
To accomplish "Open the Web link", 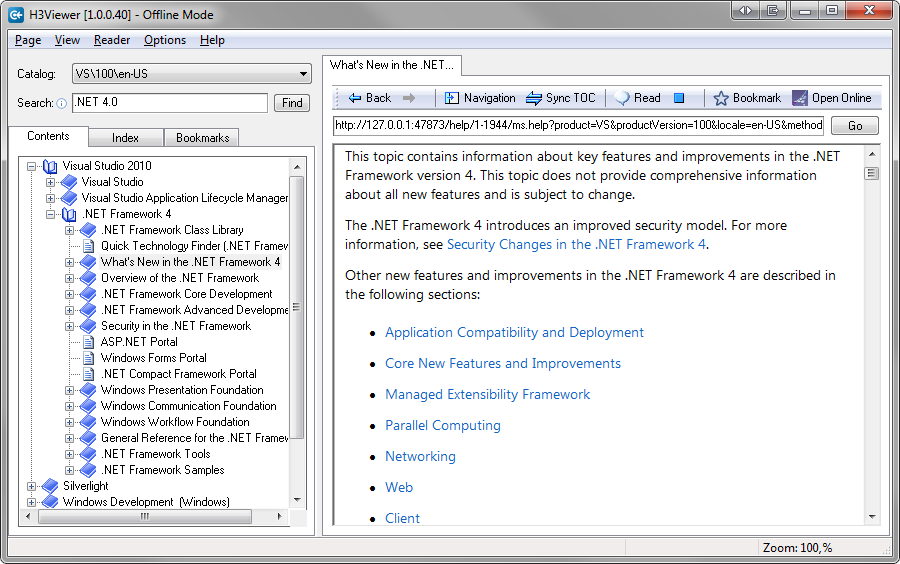I will pyautogui.click(x=399, y=488).
